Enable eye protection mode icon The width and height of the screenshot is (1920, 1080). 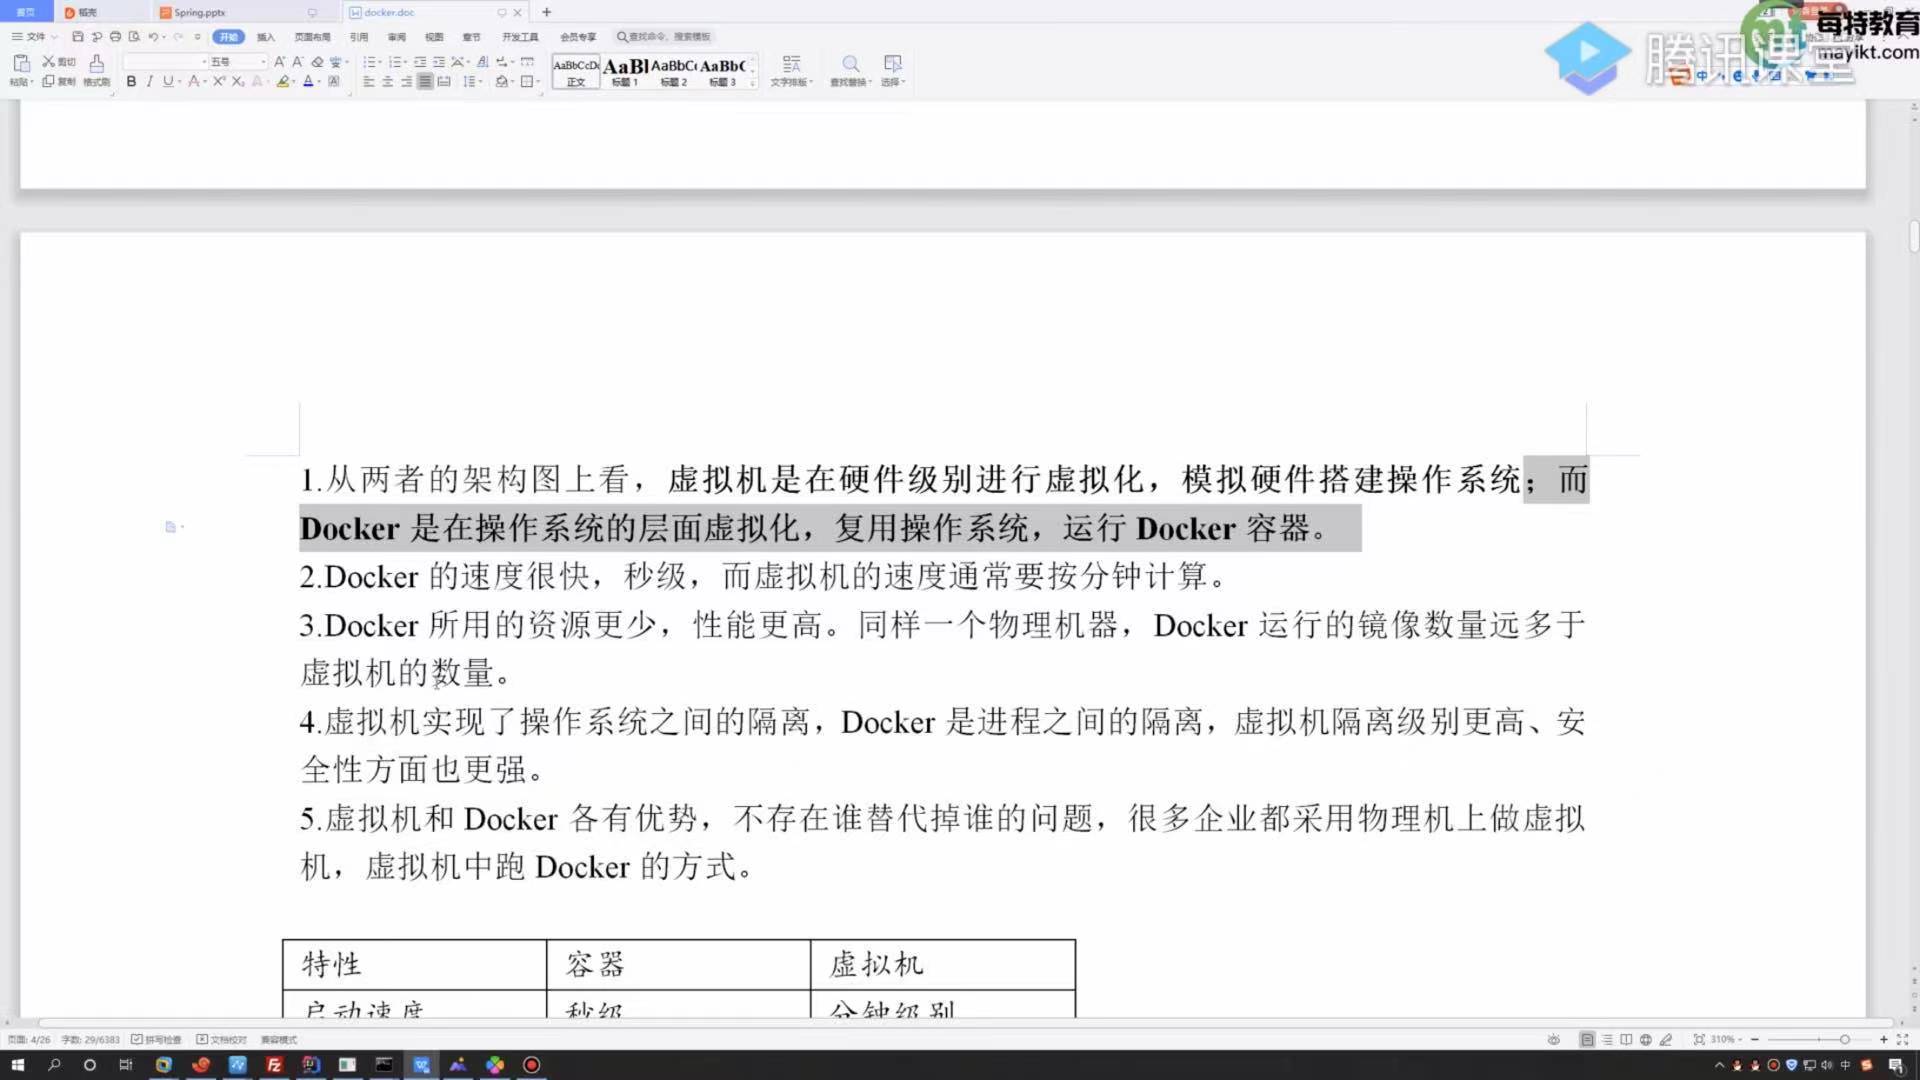pos(1553,1039)
